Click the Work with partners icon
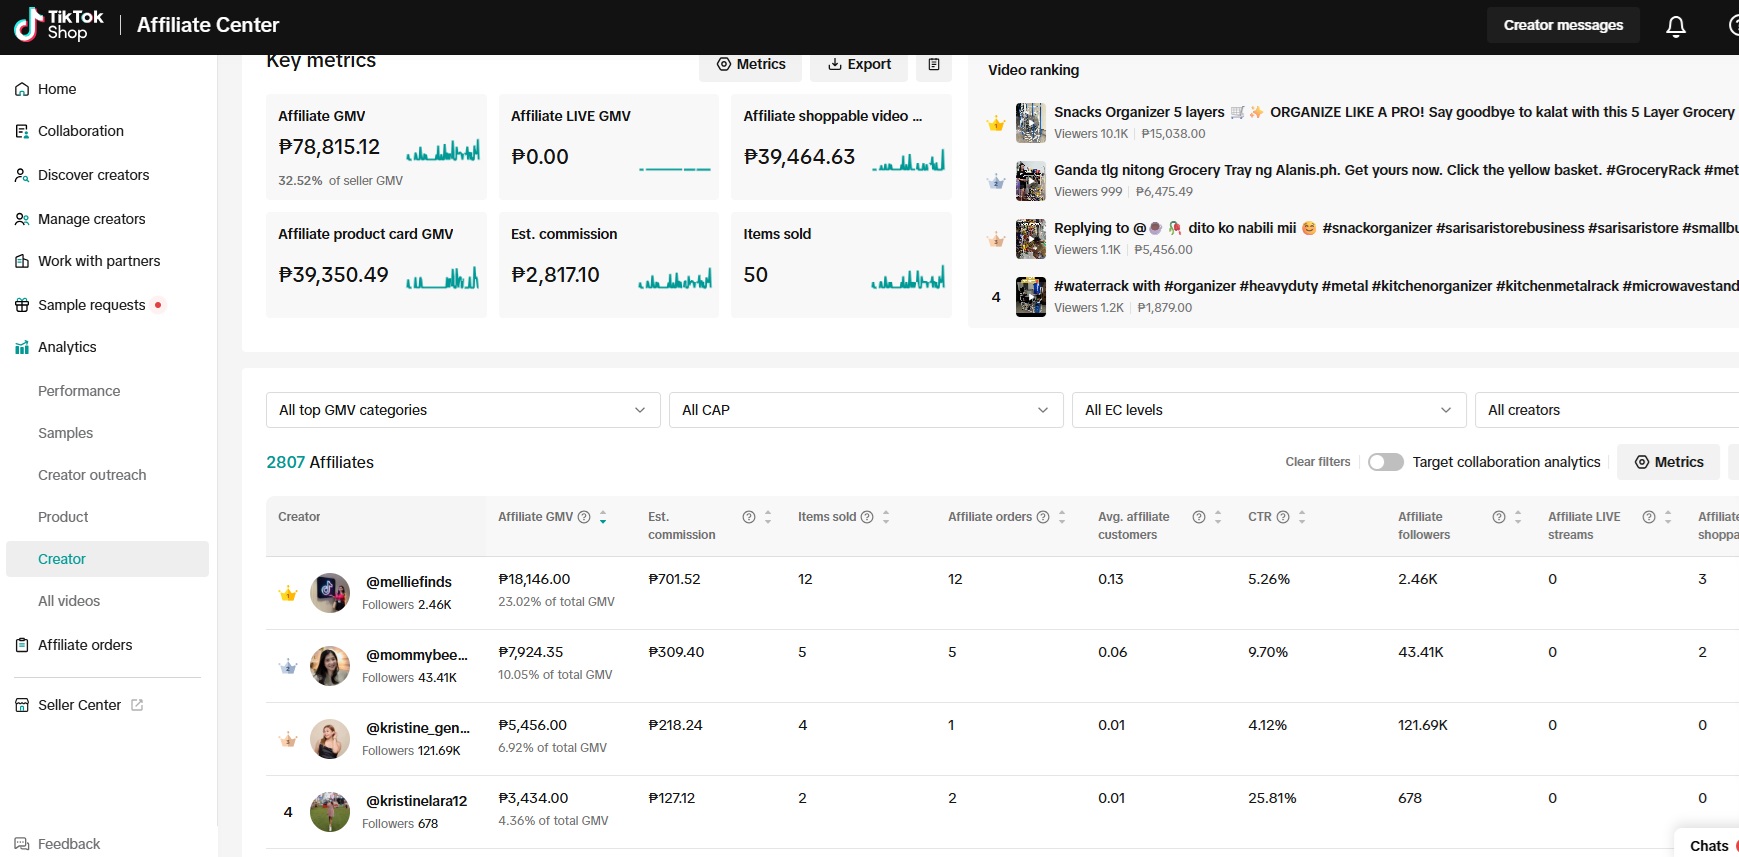Screen dimensions: 1739x857 click(22, 261)
